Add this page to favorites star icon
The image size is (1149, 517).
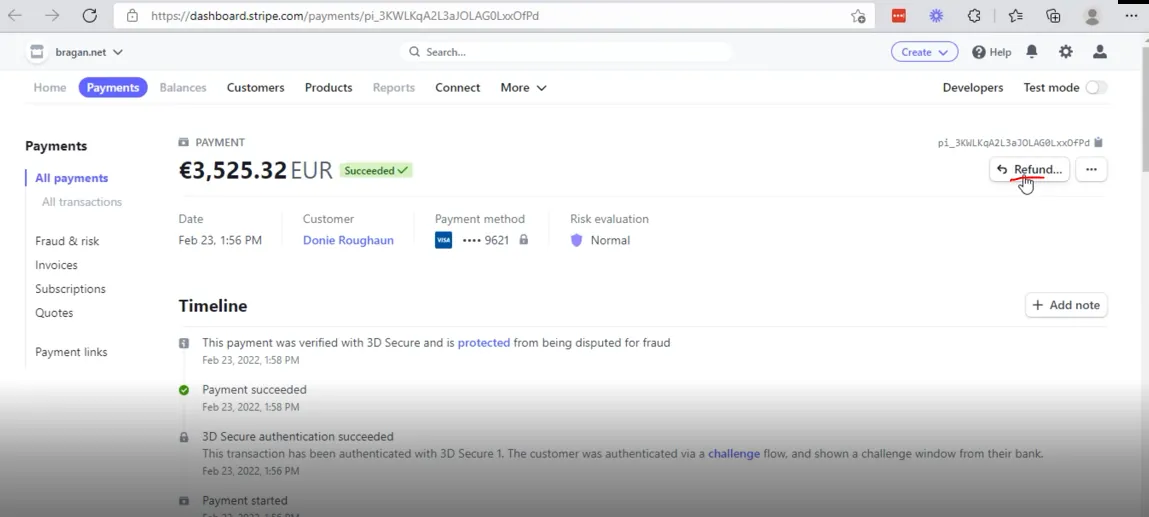pos(858,15)
